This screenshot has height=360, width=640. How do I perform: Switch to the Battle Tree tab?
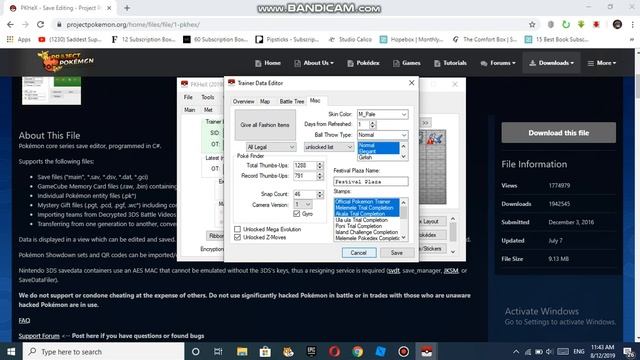point(291,101)
